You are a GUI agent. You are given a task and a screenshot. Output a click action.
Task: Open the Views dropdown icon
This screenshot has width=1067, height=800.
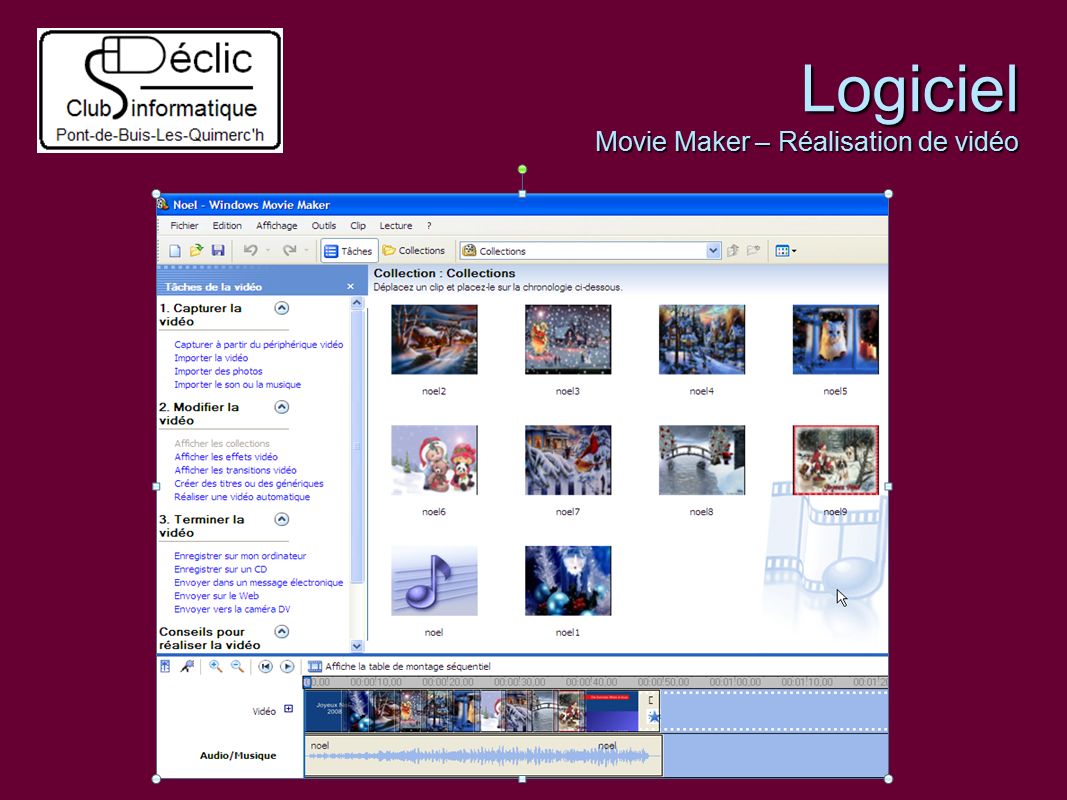786,251
